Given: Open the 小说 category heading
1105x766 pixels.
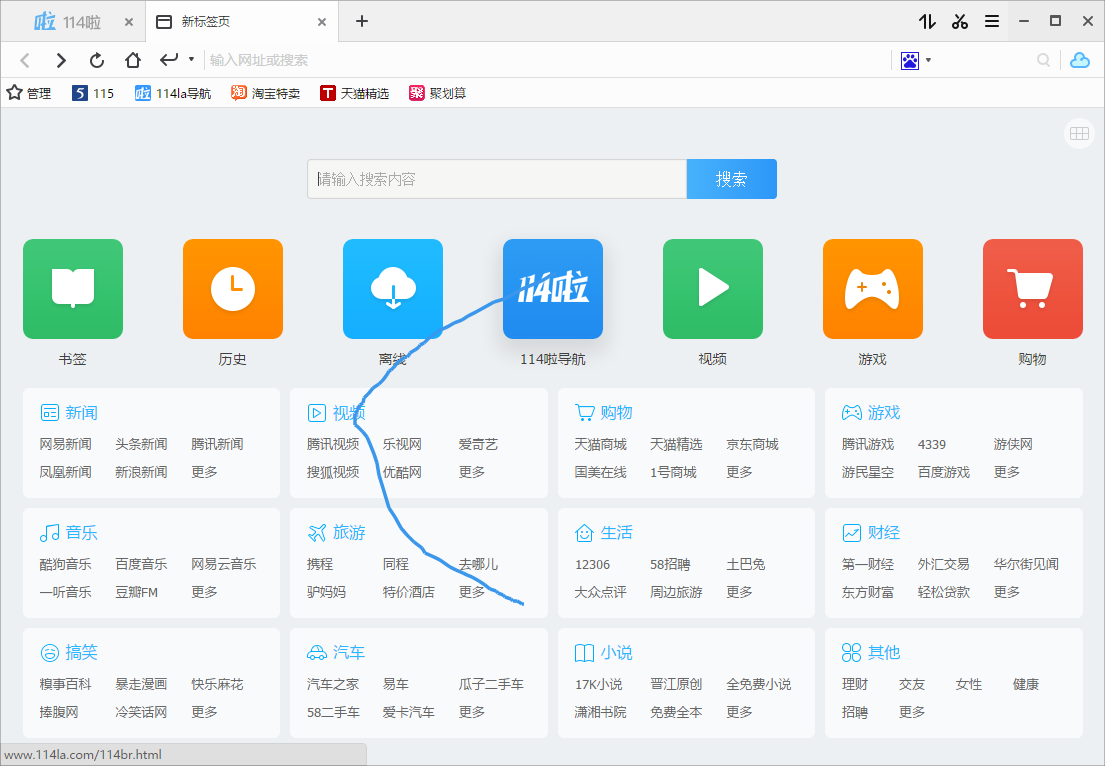Looking at the screenshot, I should (x=604, y=652).
